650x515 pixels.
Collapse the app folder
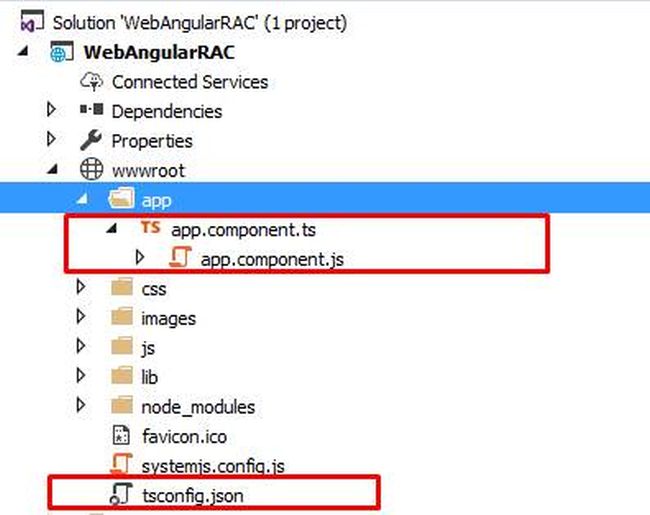pyautogui.click(x=82, y=199)
